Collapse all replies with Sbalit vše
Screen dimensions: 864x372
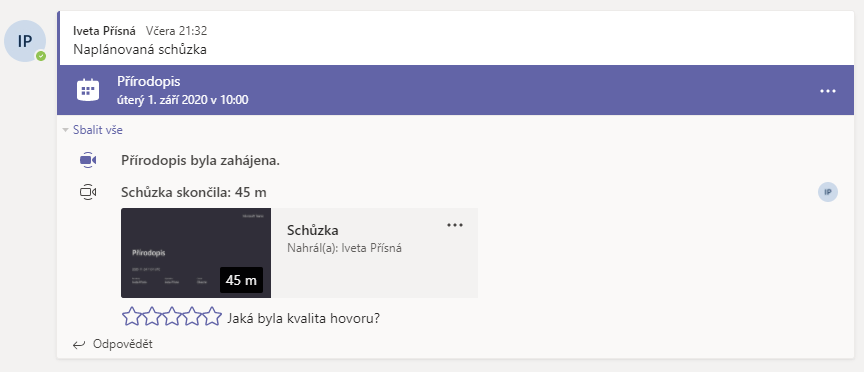tap(98, 130)
